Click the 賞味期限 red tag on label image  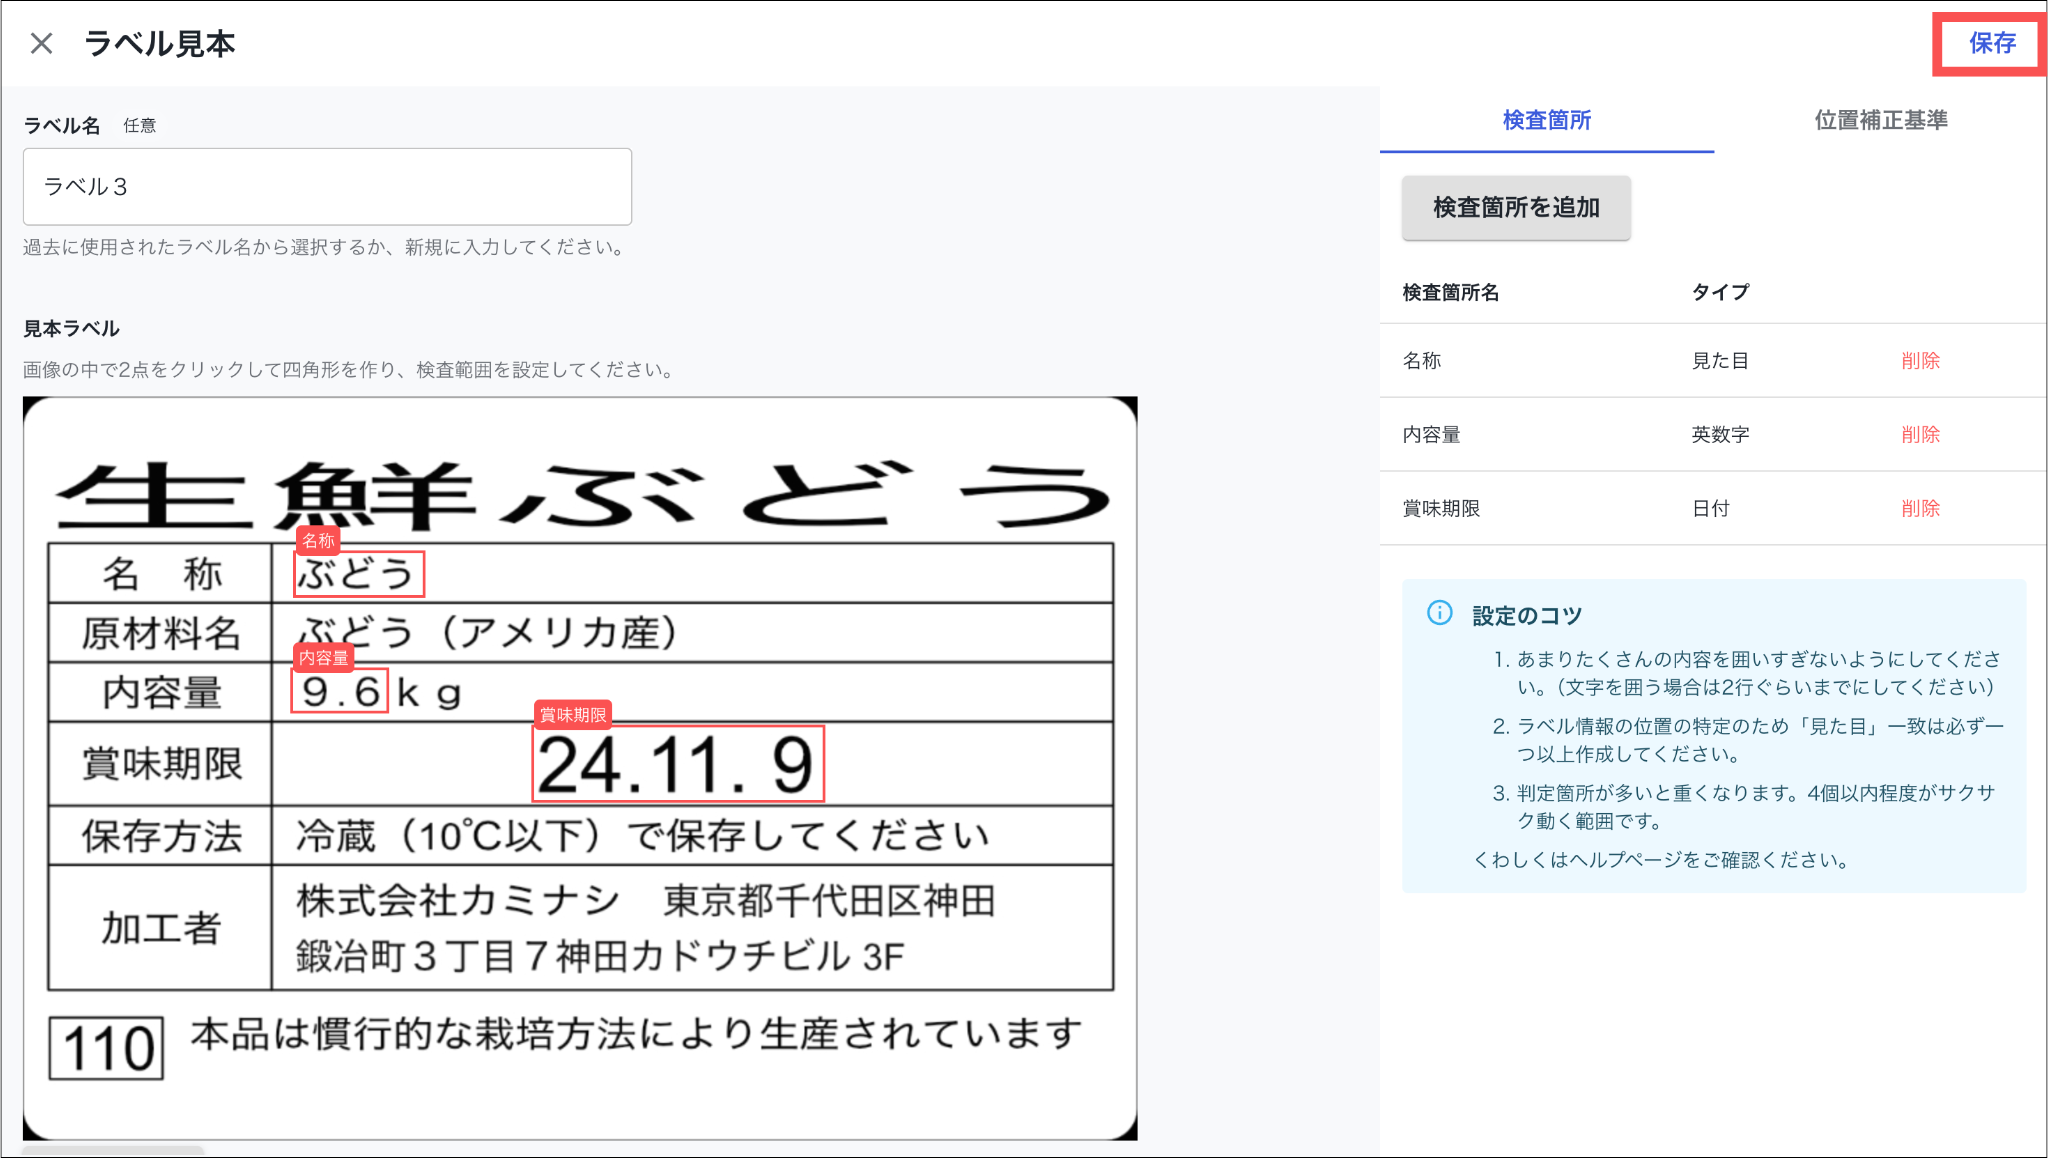coord(573,715)
